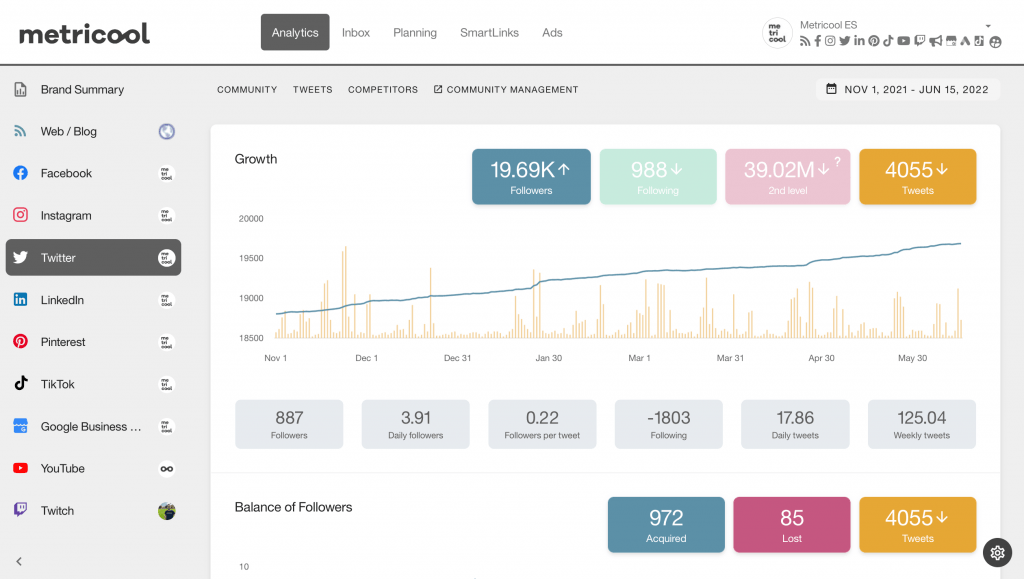1024x579 pixels.
Task: Open the Planning tab
Action: tap(415, 32)
